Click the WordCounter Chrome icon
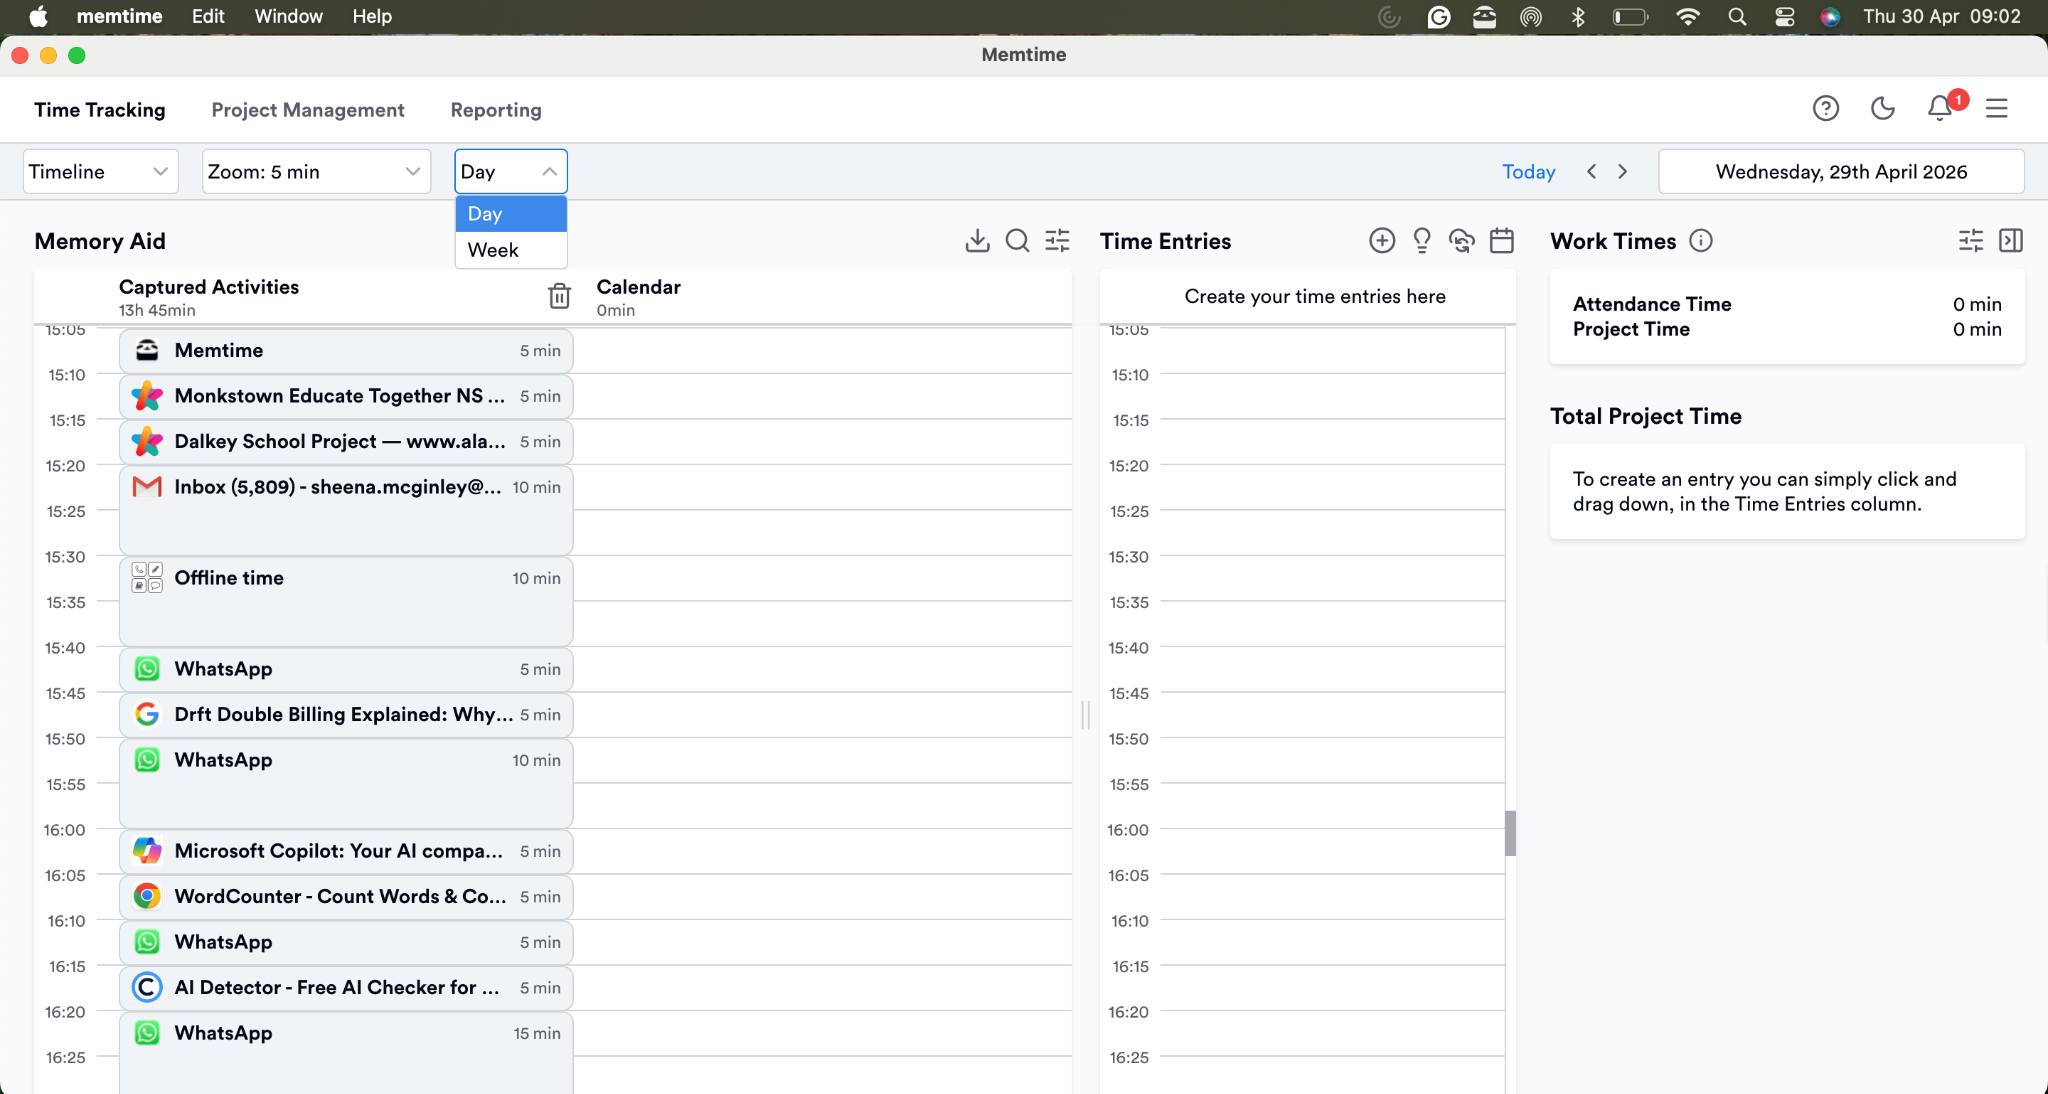The width and height of the screenshot is (2048, 1094). [147, 896]
